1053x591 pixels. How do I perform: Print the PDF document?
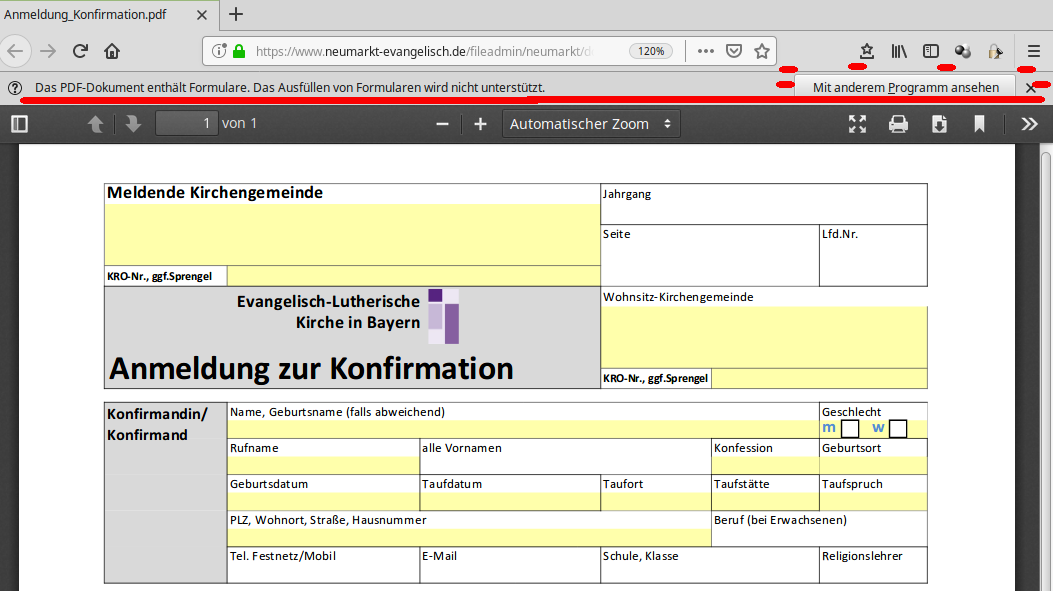(x=899, y=124)
